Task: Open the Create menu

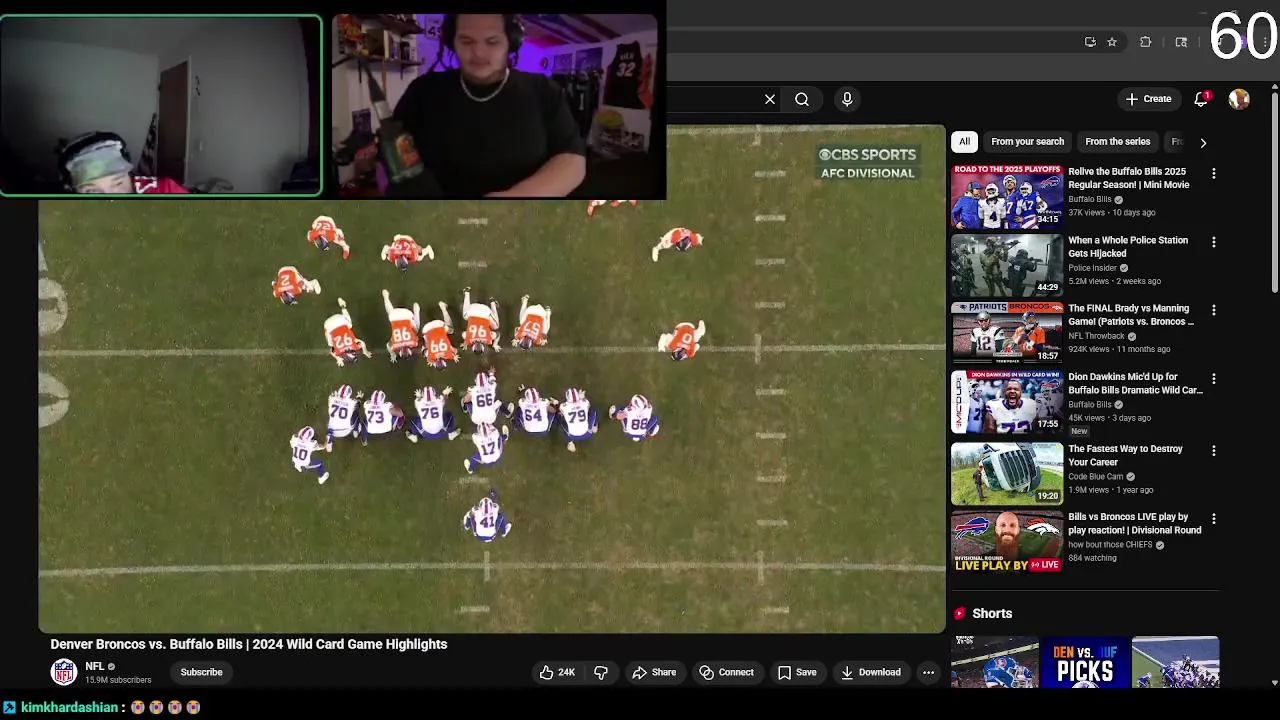Action: click(x=1148, y=99)
